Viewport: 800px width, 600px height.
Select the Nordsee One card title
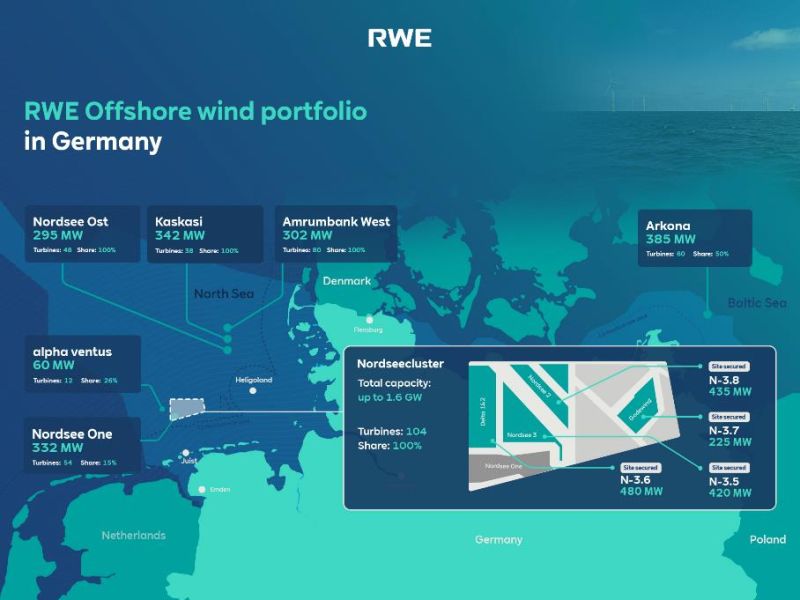(x=72, y=434)
